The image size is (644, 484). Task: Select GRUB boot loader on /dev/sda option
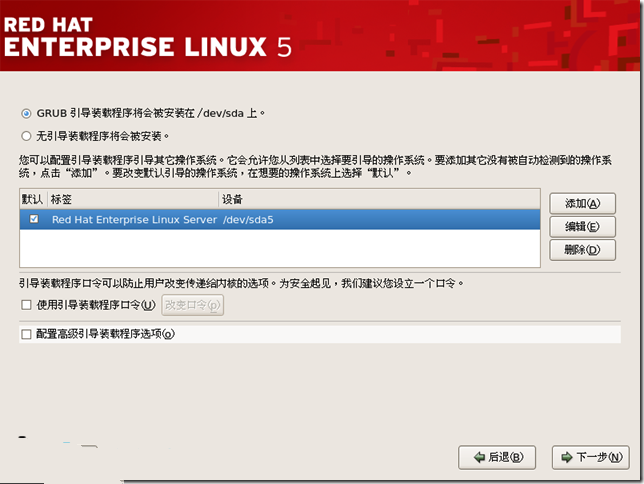click(26, 113)
